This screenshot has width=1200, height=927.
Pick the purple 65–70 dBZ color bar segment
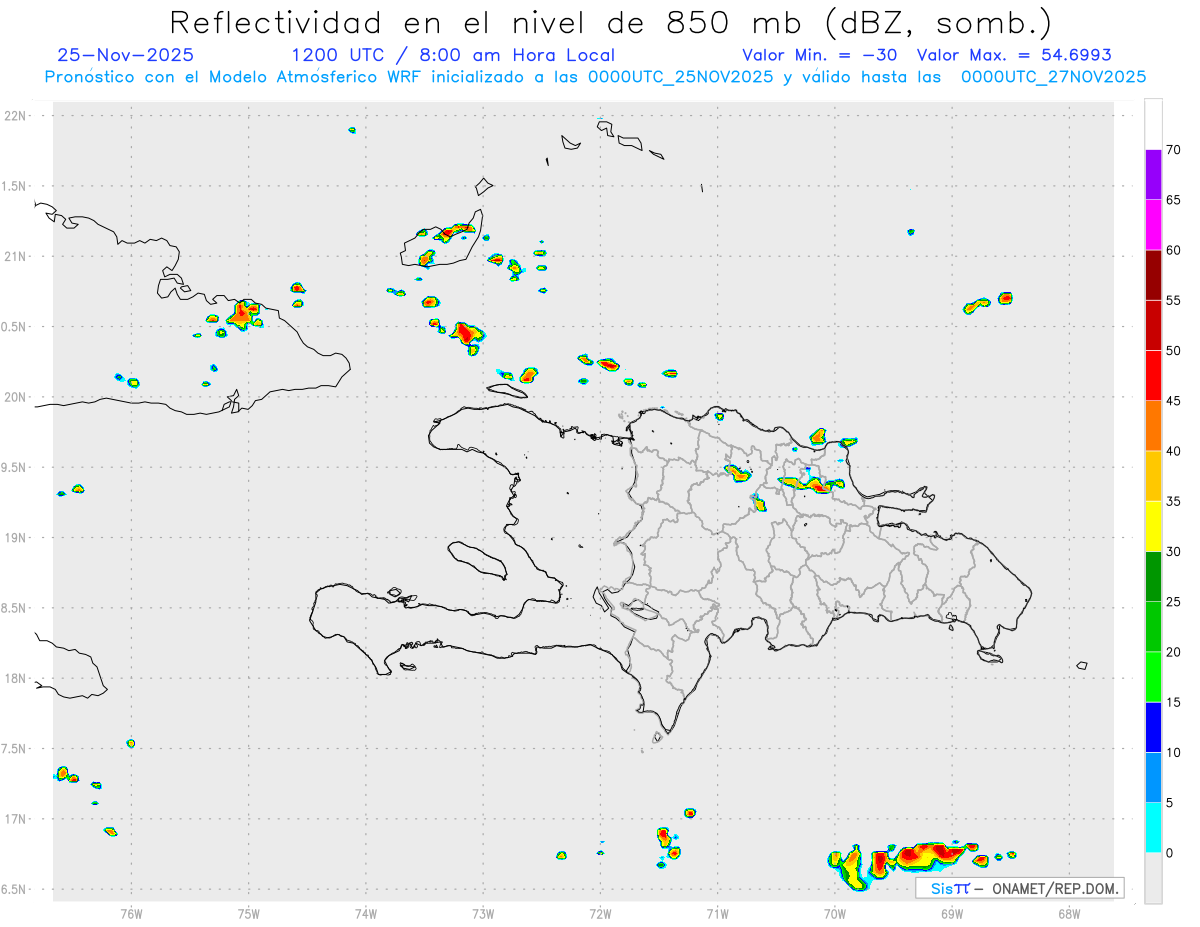[x=1153, y=174]
